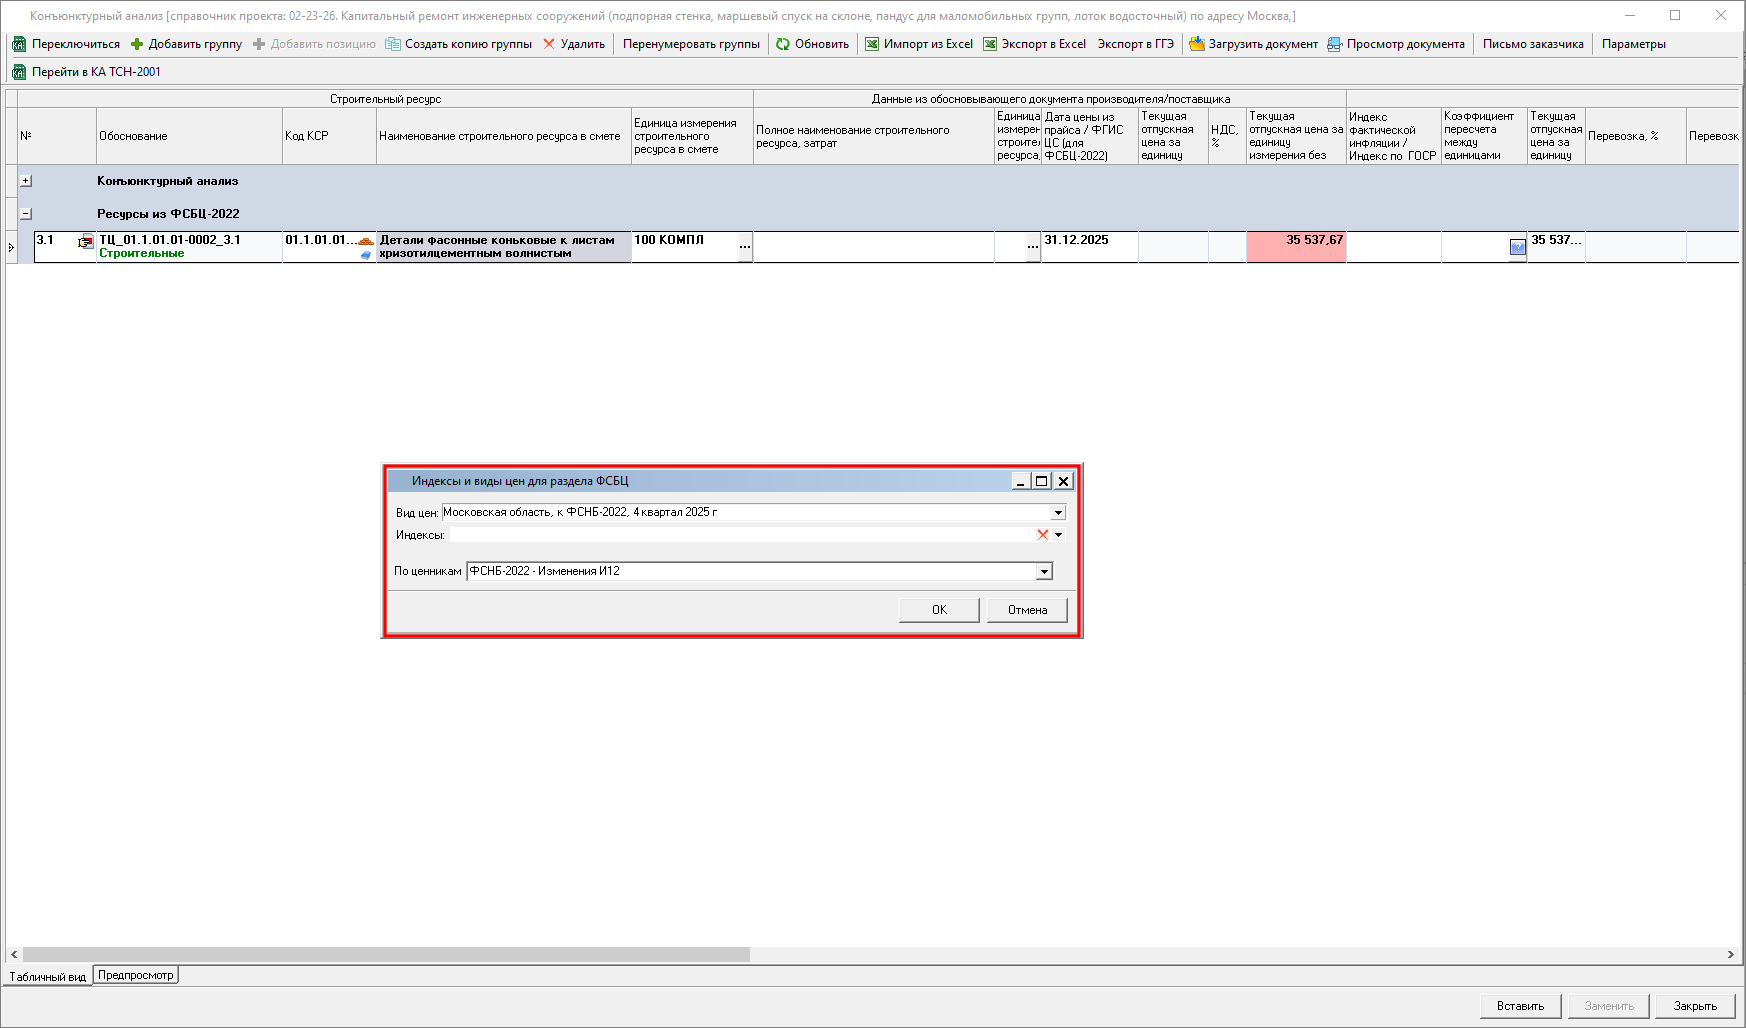Click the greyed Добавить позицию toolbar button

[x=314, y=44]
